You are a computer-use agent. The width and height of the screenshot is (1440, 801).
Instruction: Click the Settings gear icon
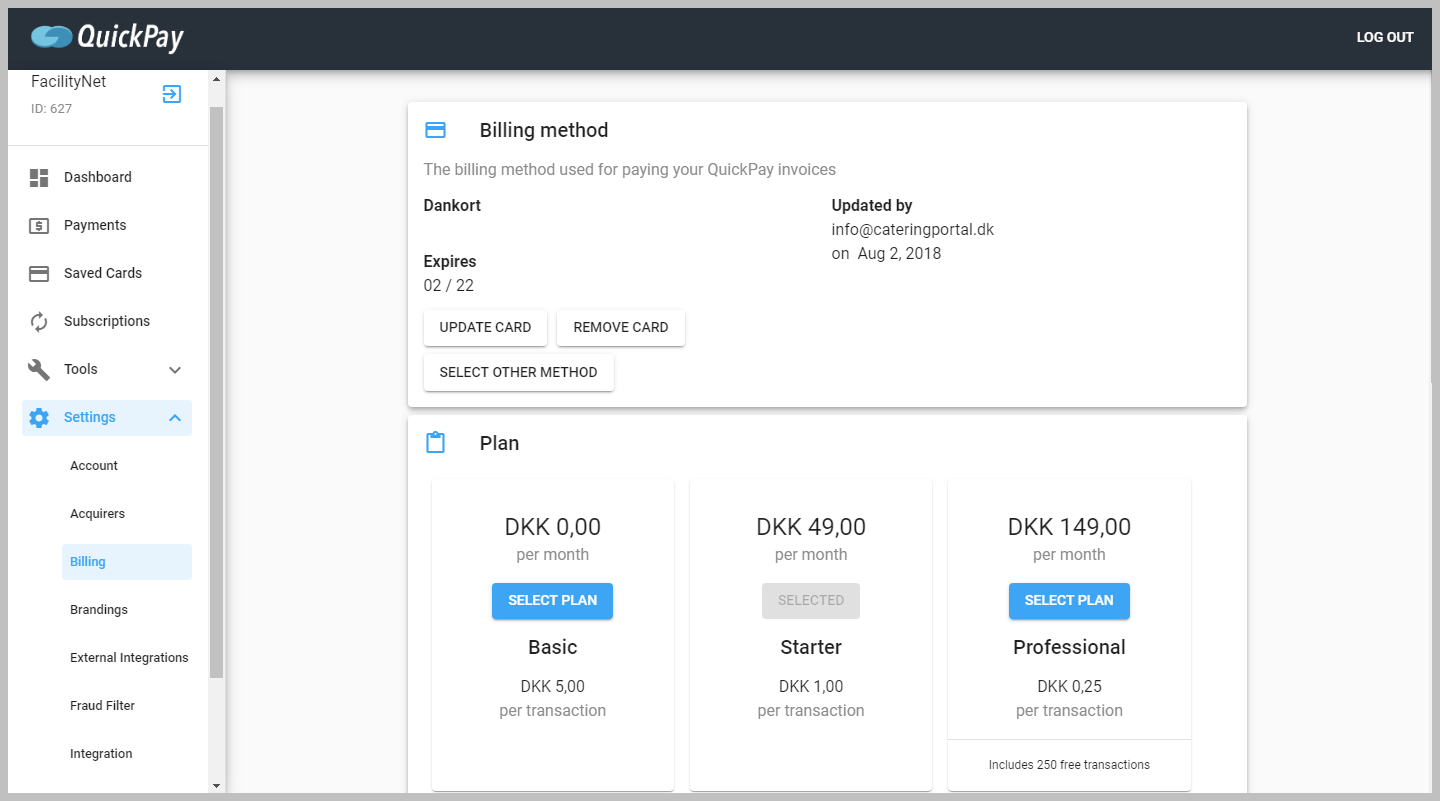(x=38, y=418)
